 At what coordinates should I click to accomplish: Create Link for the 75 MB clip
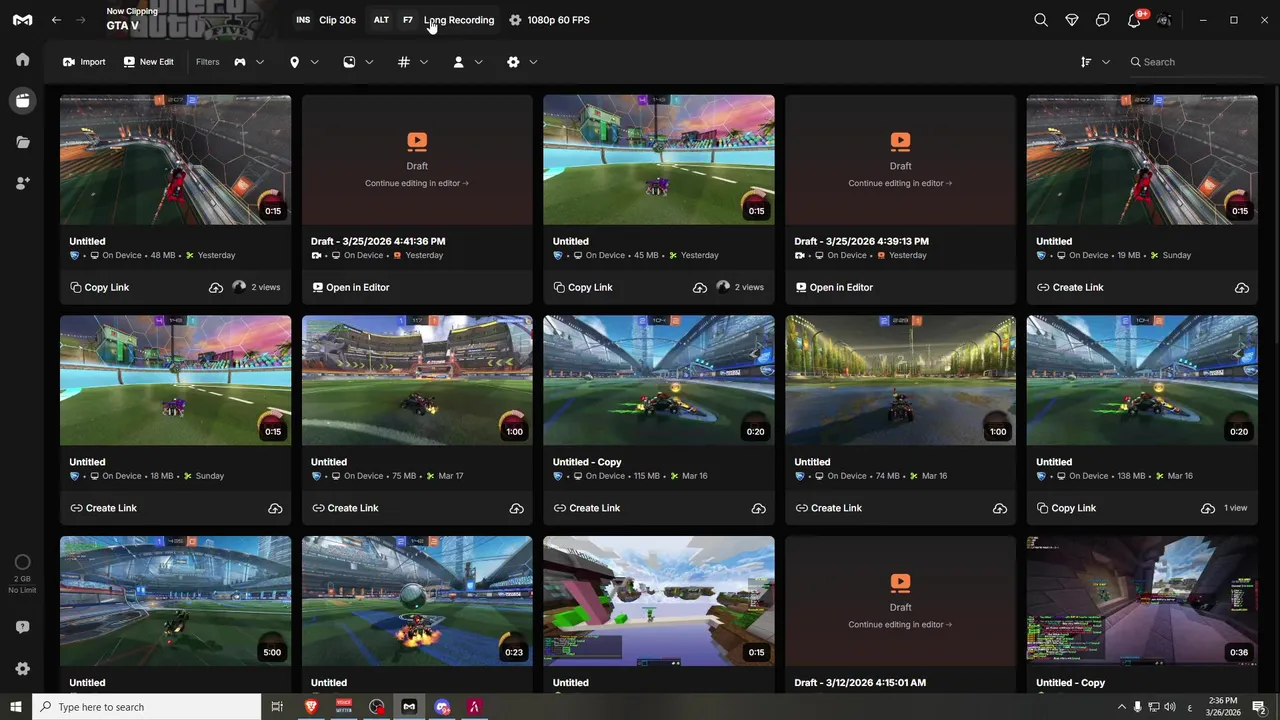point(345,509)
